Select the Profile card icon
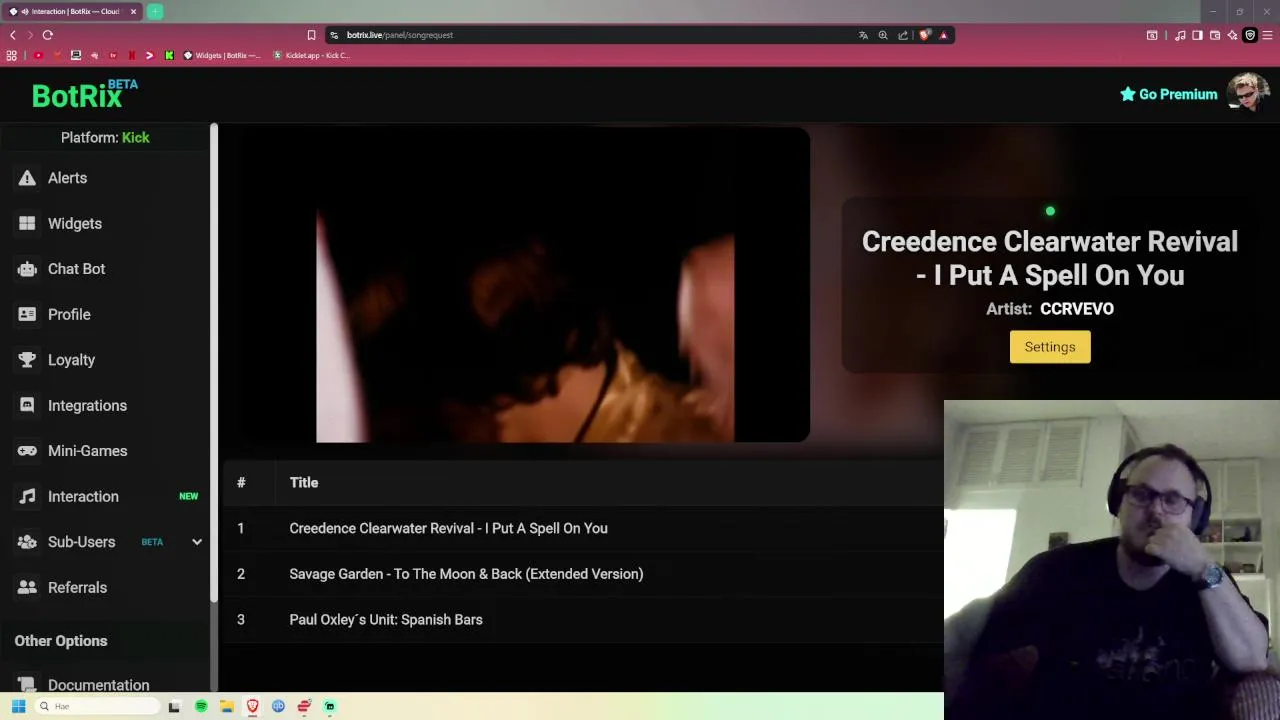The height and width of the screenshot is (720, 1280). pos(27,314)
